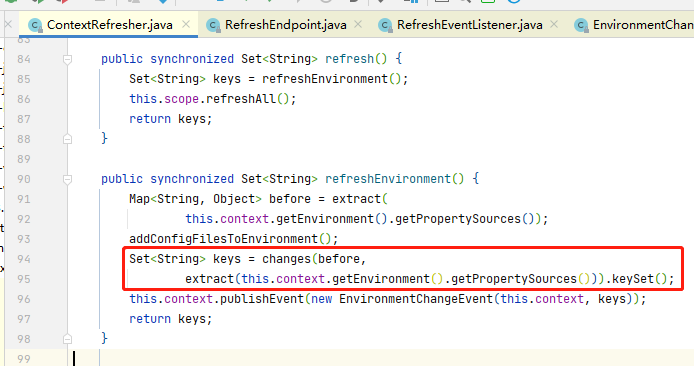This screenshot has width=694, height=366.
Task: Click the fold end marker at line 88
Action: 67,139
